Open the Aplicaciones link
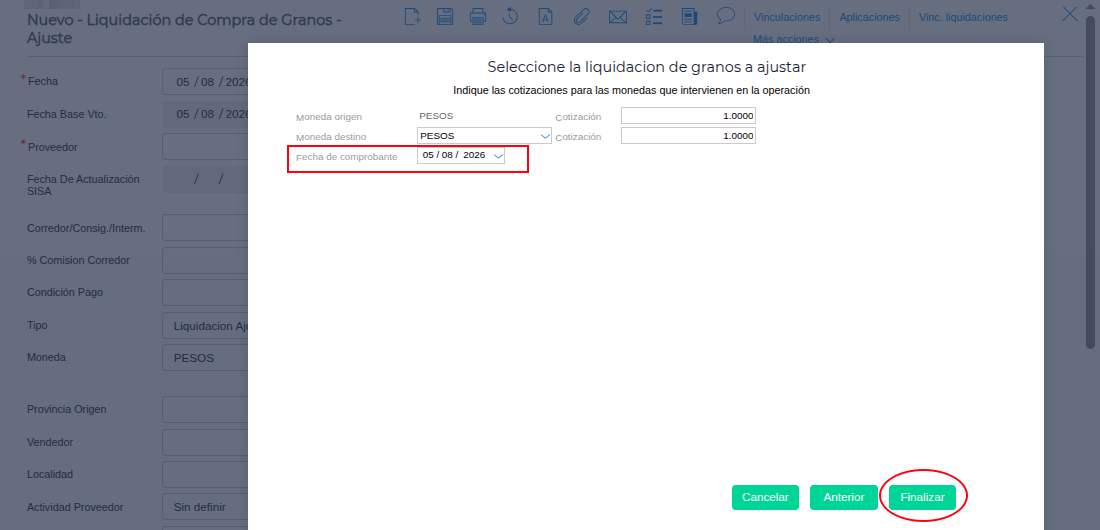Viewport: 1100px width, 530px height. click(x=869, y=17)
